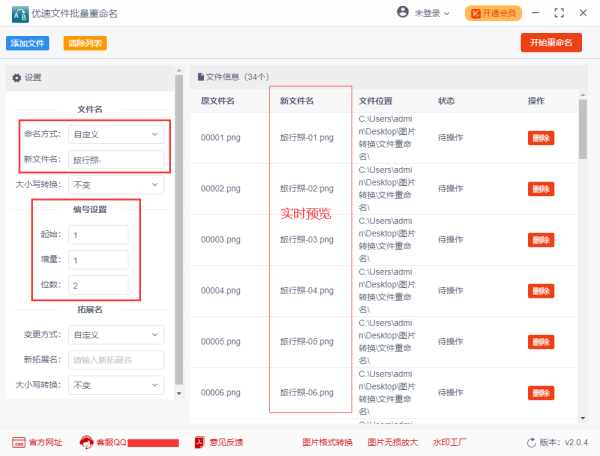Click the file info document icon
600x456 pixels.
(x=200, y=76)
